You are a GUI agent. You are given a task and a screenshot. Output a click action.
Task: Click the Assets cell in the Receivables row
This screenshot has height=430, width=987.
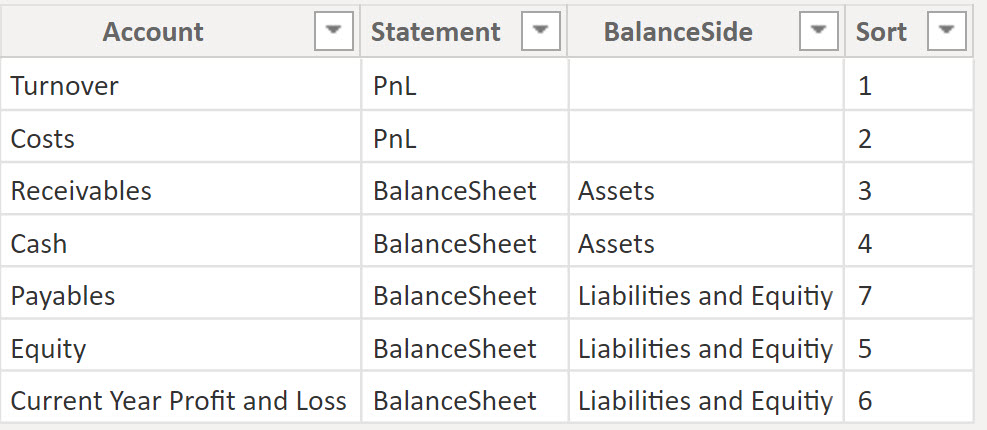point(706,191)
